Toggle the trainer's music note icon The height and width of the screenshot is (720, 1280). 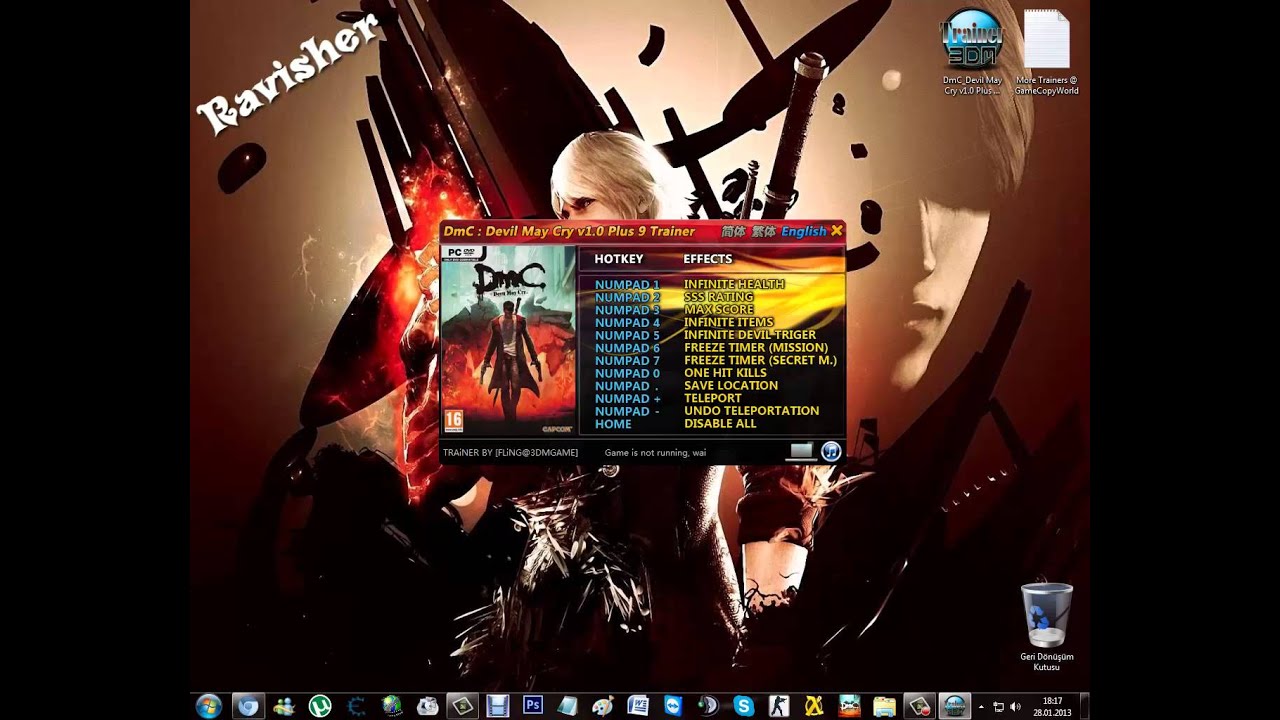(x=831, y=451)
